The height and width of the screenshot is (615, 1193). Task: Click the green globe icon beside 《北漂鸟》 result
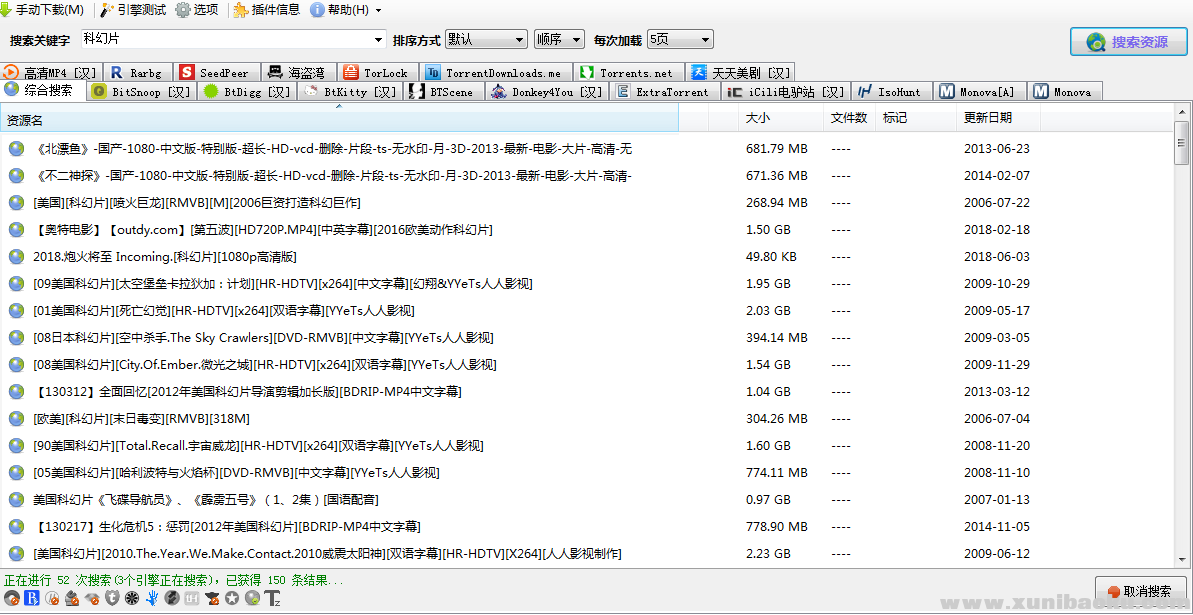pos(15,148)
